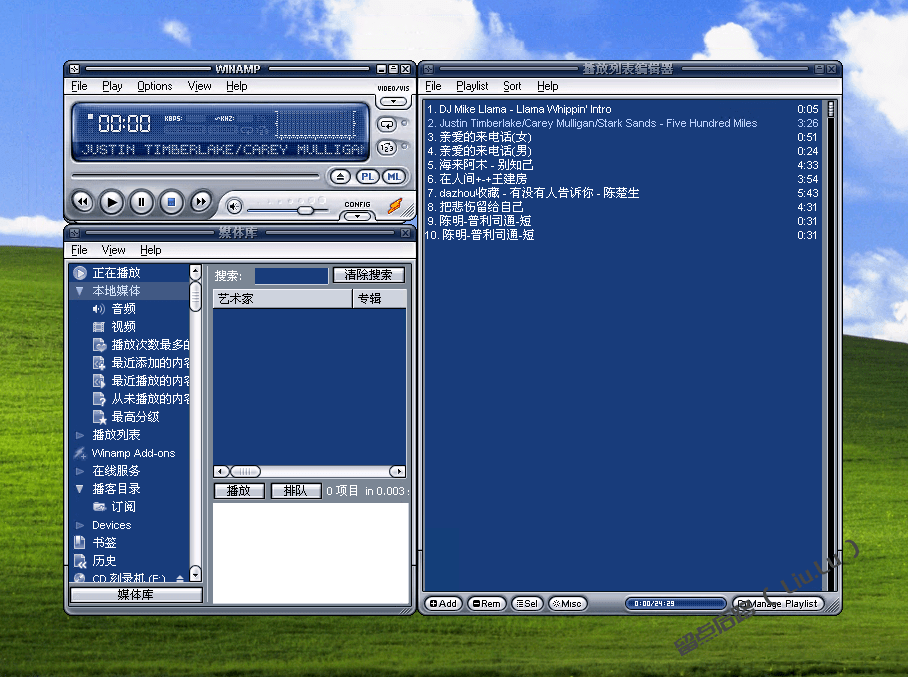Click the Add button in playlist editor

[444, 603]
